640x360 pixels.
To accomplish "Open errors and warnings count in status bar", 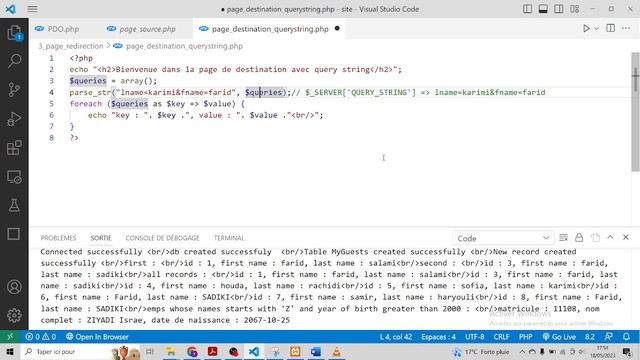I will click(41, 337).
